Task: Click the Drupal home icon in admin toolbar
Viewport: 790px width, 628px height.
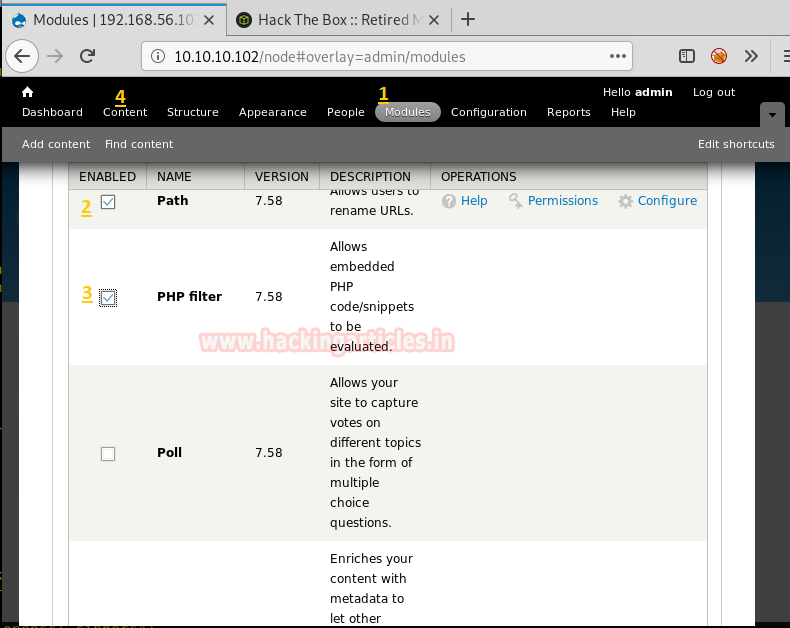Action: (x=27, y=92)
